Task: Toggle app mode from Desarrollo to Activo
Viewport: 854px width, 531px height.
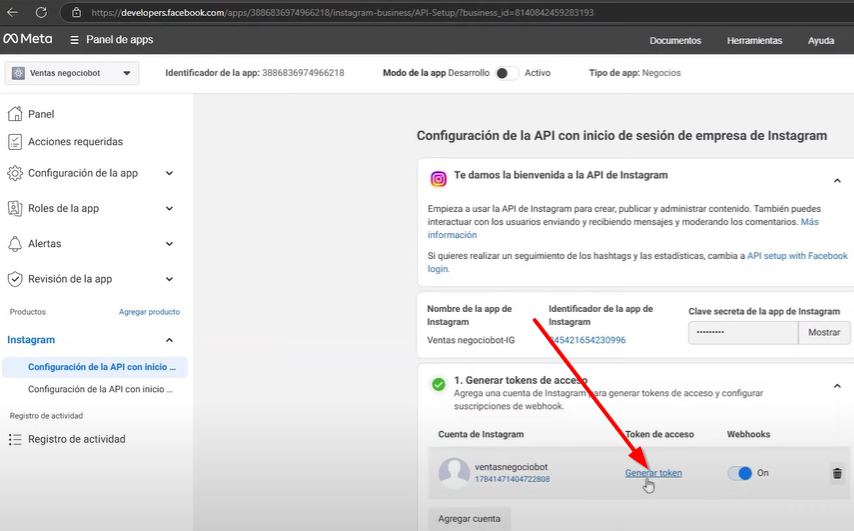Action: pyautogui.click(x=507, y=73)
